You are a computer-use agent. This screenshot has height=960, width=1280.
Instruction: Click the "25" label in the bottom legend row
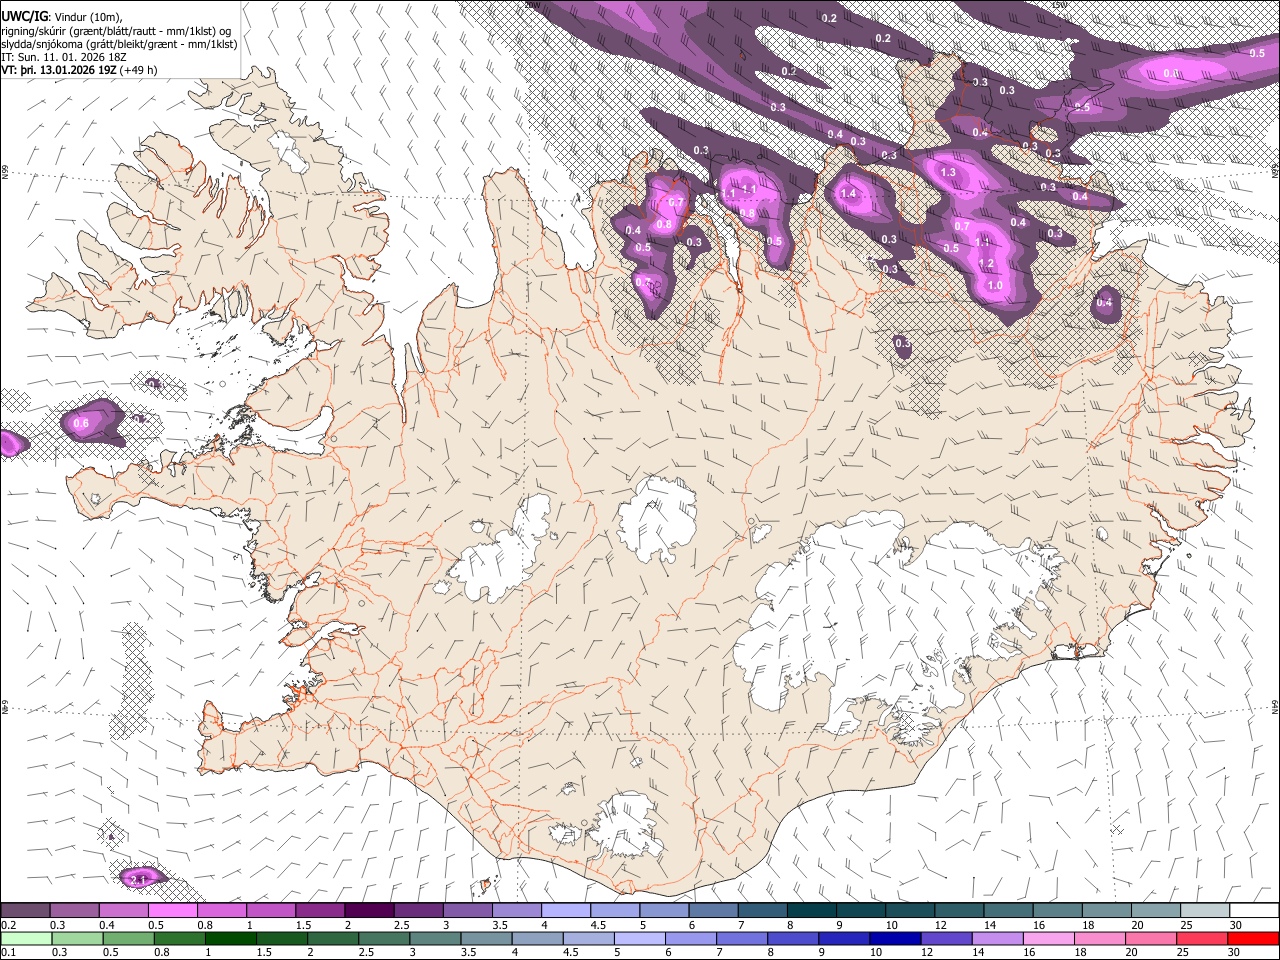1181,952
